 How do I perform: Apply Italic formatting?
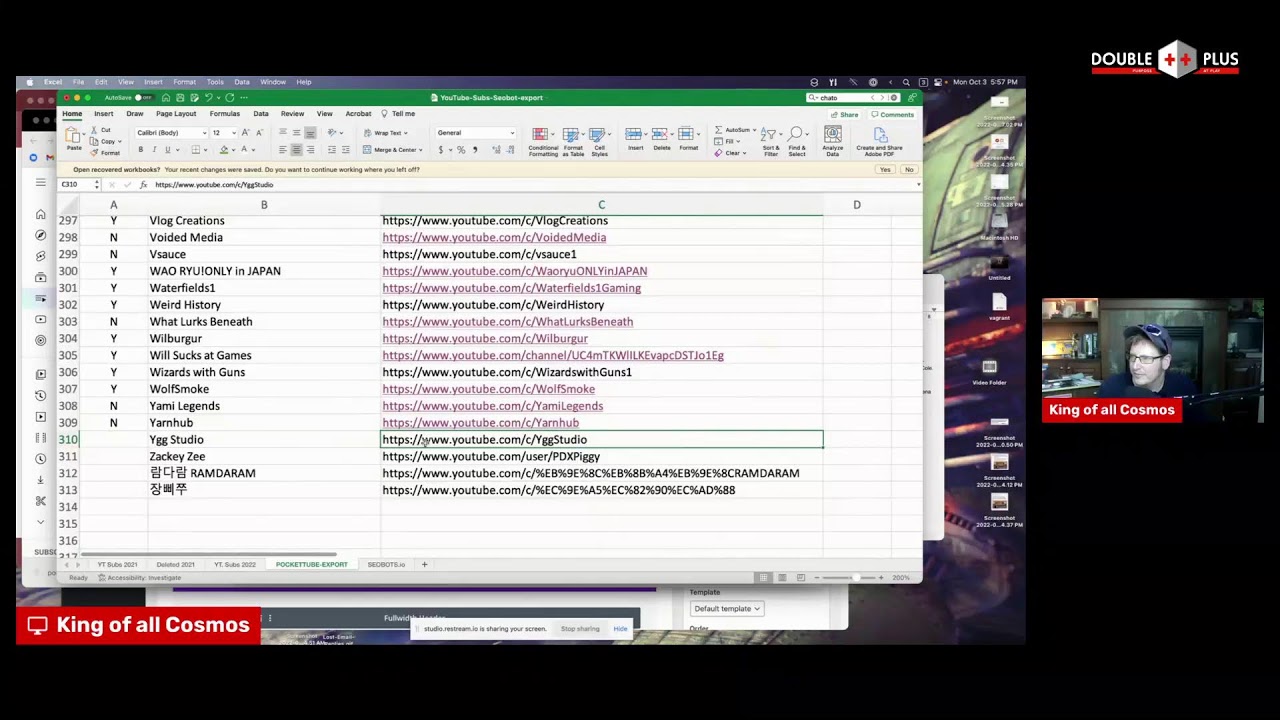click(153, 150)
